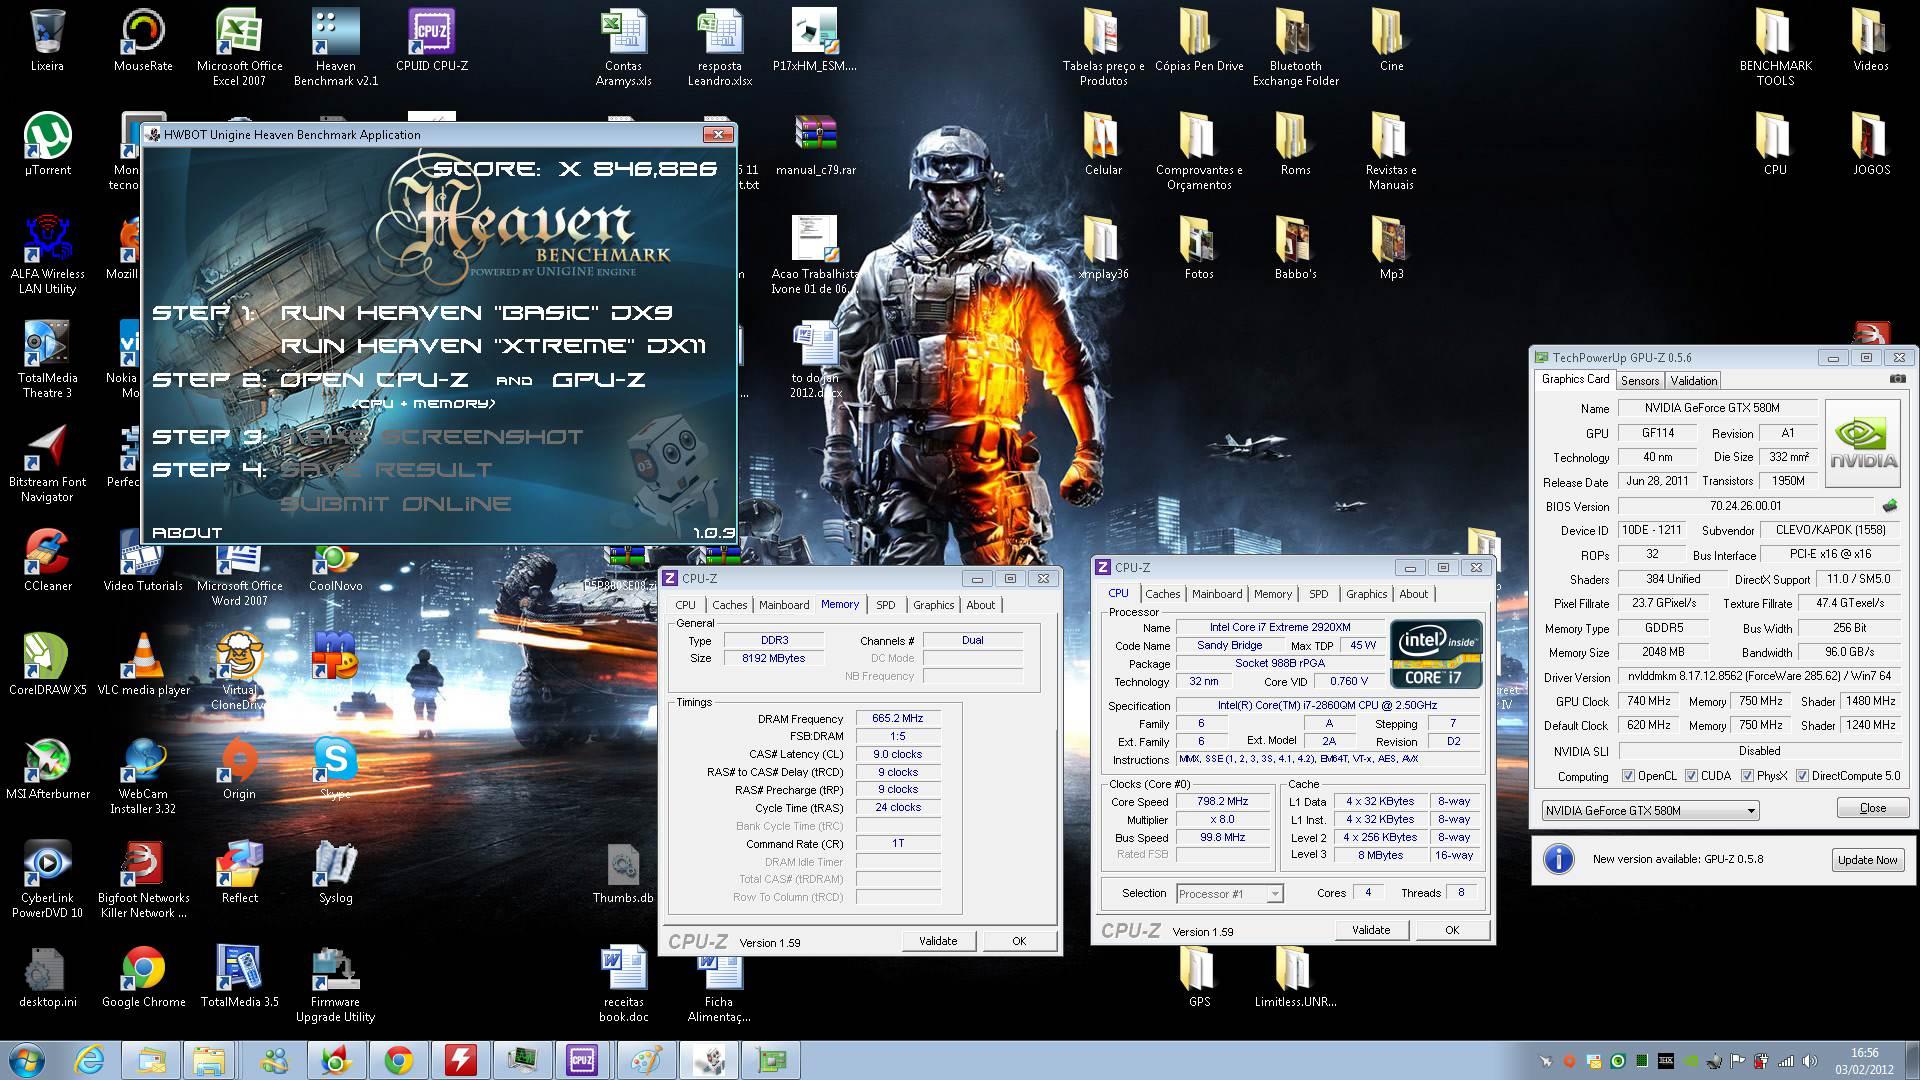
Task: Open the GPU selector dropdown in GPU-Z
Action: pyautogui.click(x=1650, y=810)
